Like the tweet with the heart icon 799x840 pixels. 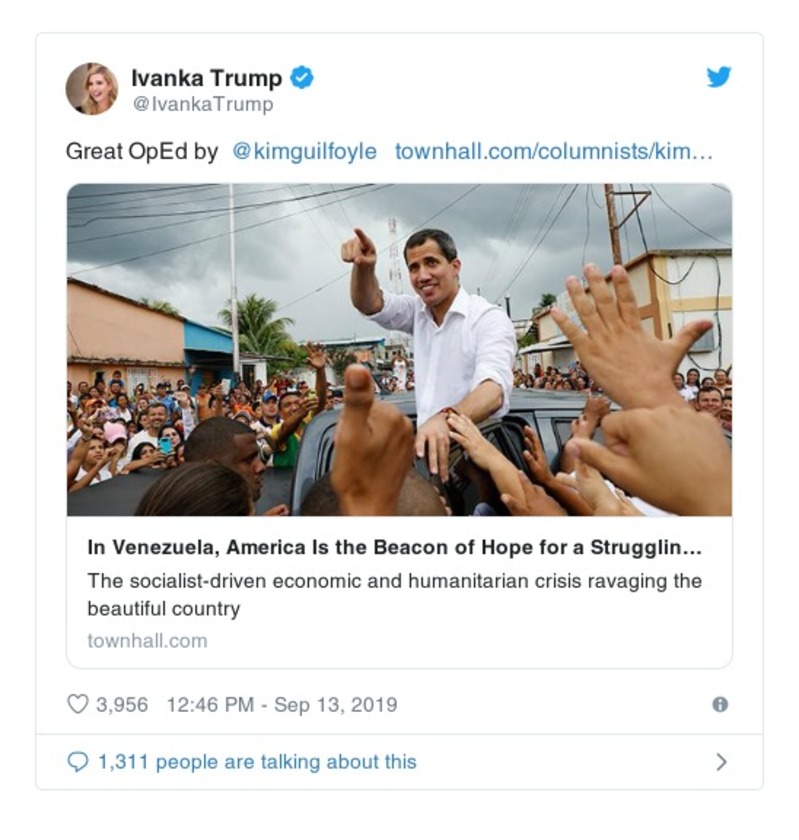pyautogui.click(x=77, y=704)
